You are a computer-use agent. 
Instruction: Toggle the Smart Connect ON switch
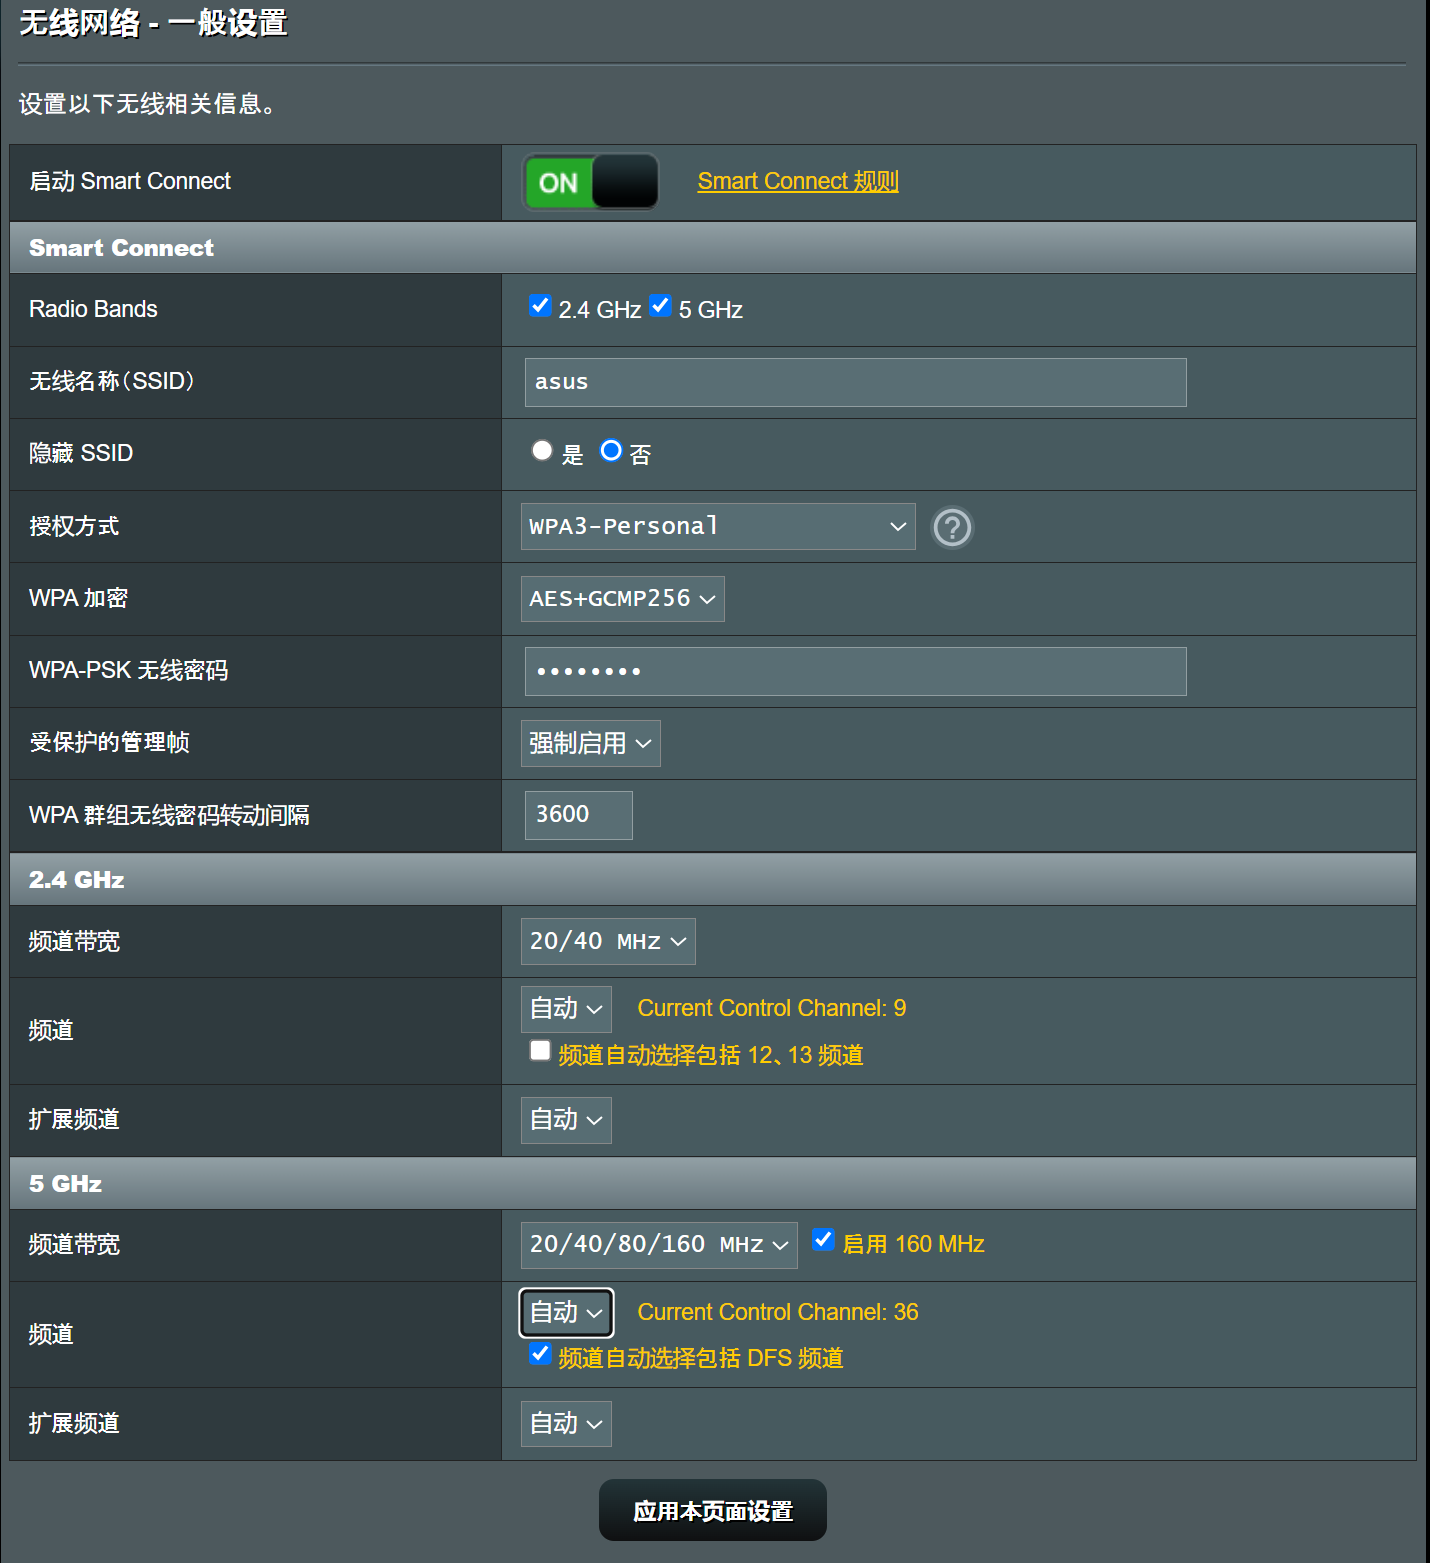tap(591, 182)
